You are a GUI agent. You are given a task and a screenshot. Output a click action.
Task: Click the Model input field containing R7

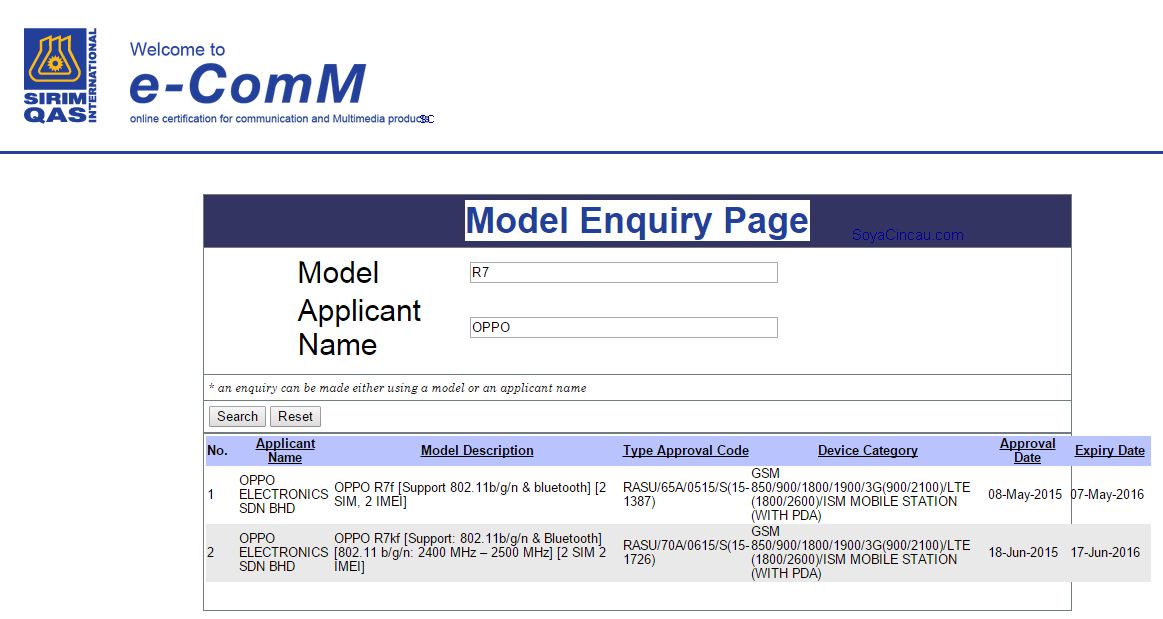point(623,273)
